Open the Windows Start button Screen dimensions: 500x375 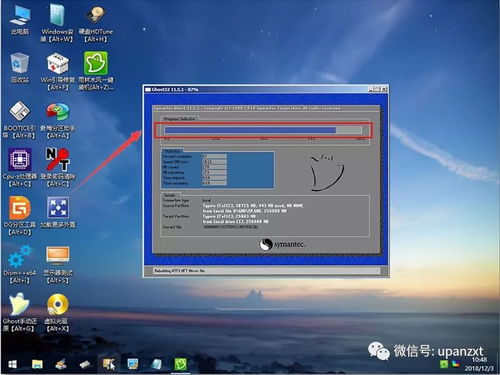click(x=12, y=364)
